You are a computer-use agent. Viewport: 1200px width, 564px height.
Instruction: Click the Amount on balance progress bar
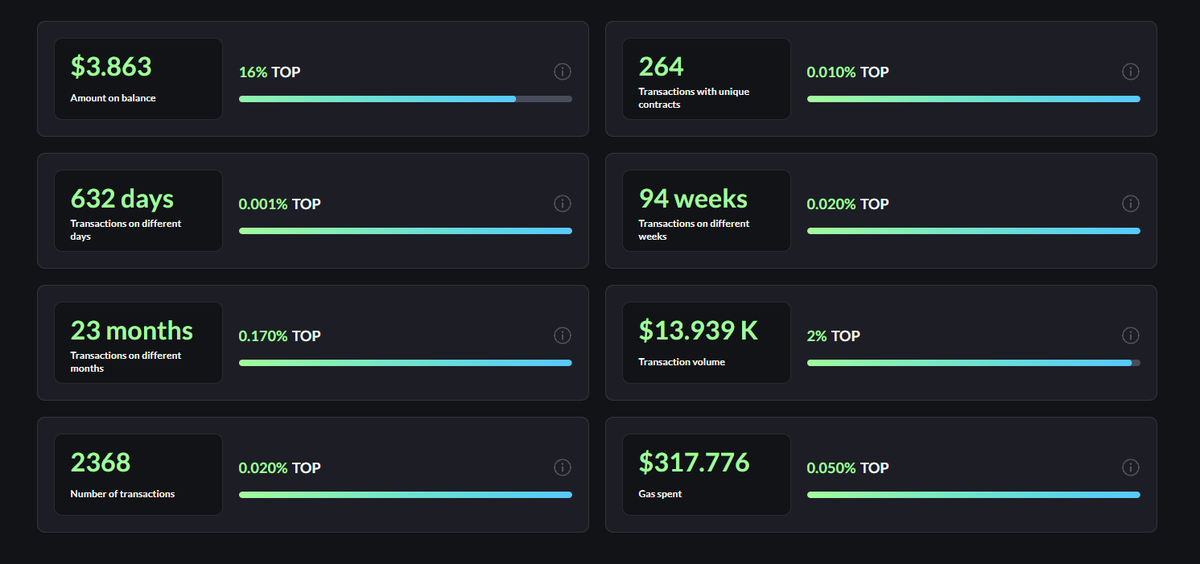405,99
